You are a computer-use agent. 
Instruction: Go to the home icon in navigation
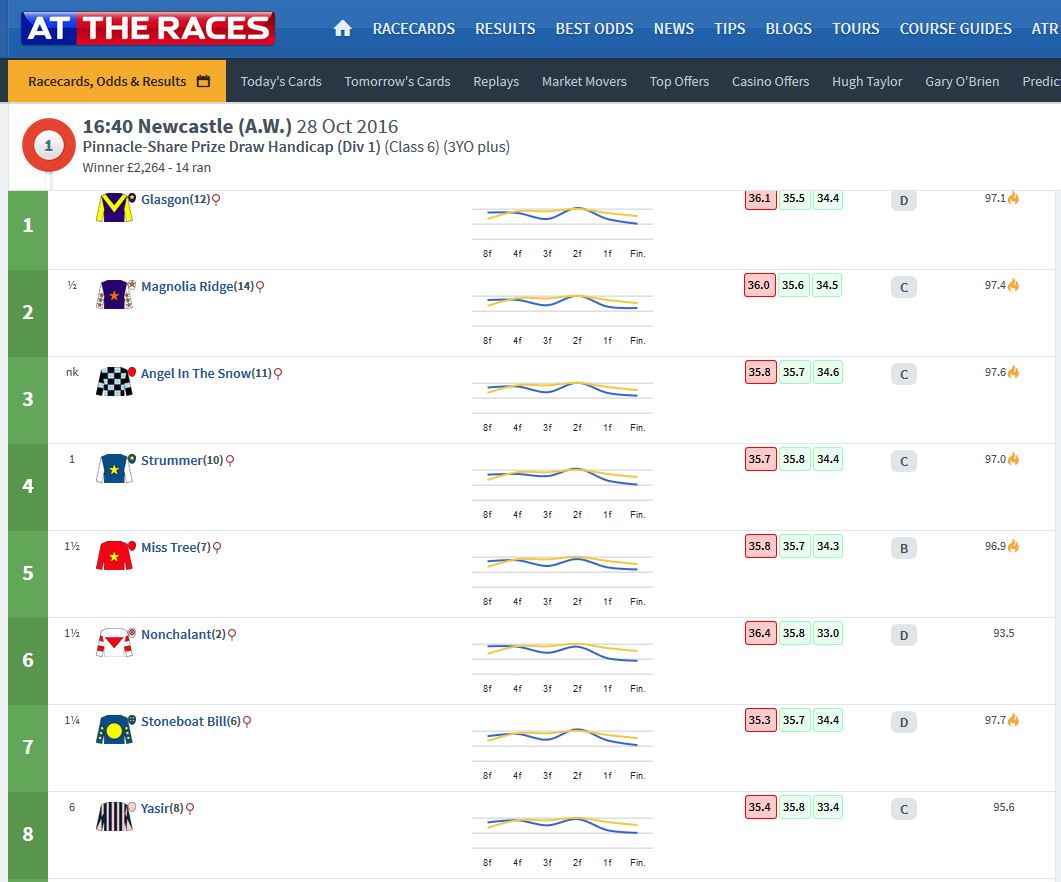343,28
